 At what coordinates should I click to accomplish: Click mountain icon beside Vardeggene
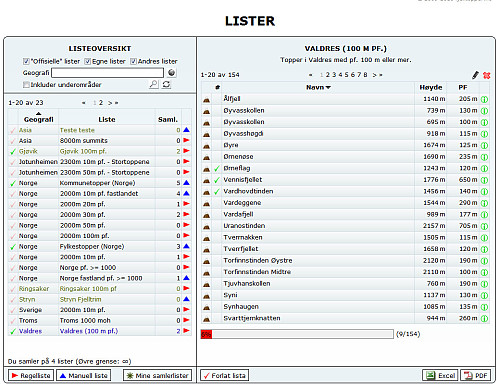(207, 203)
